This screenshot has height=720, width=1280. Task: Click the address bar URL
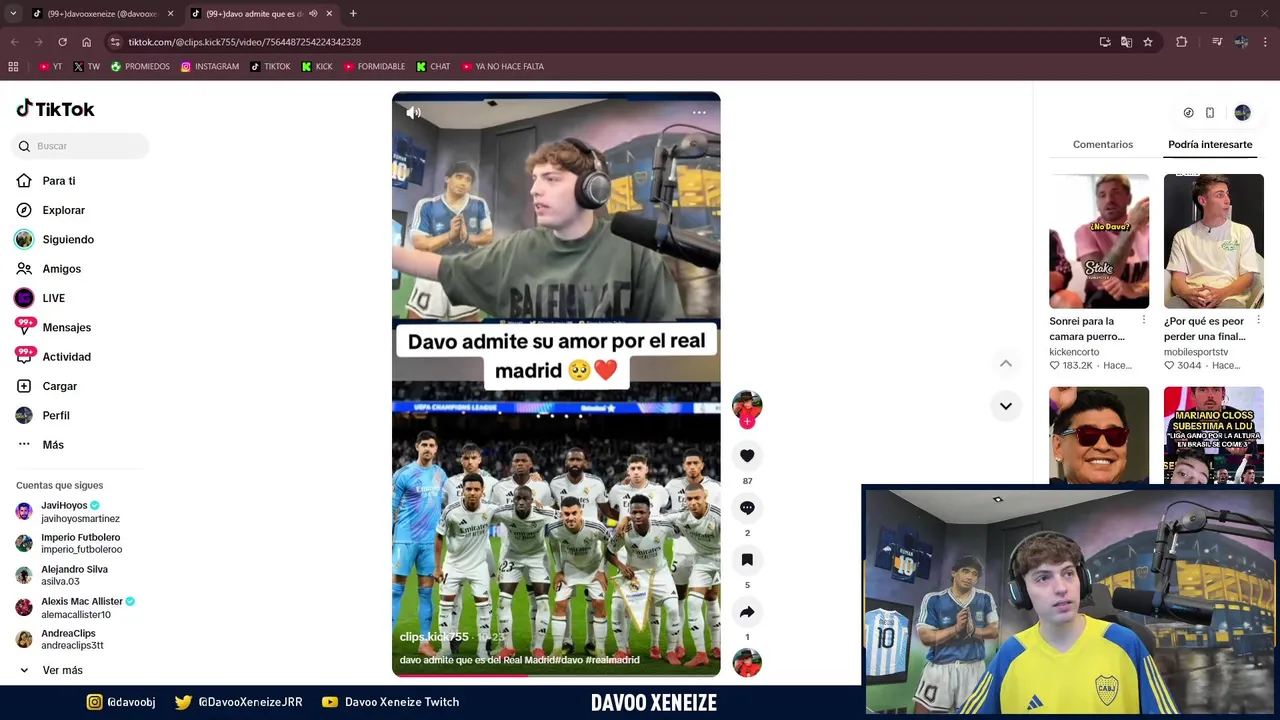coord(245,42)
